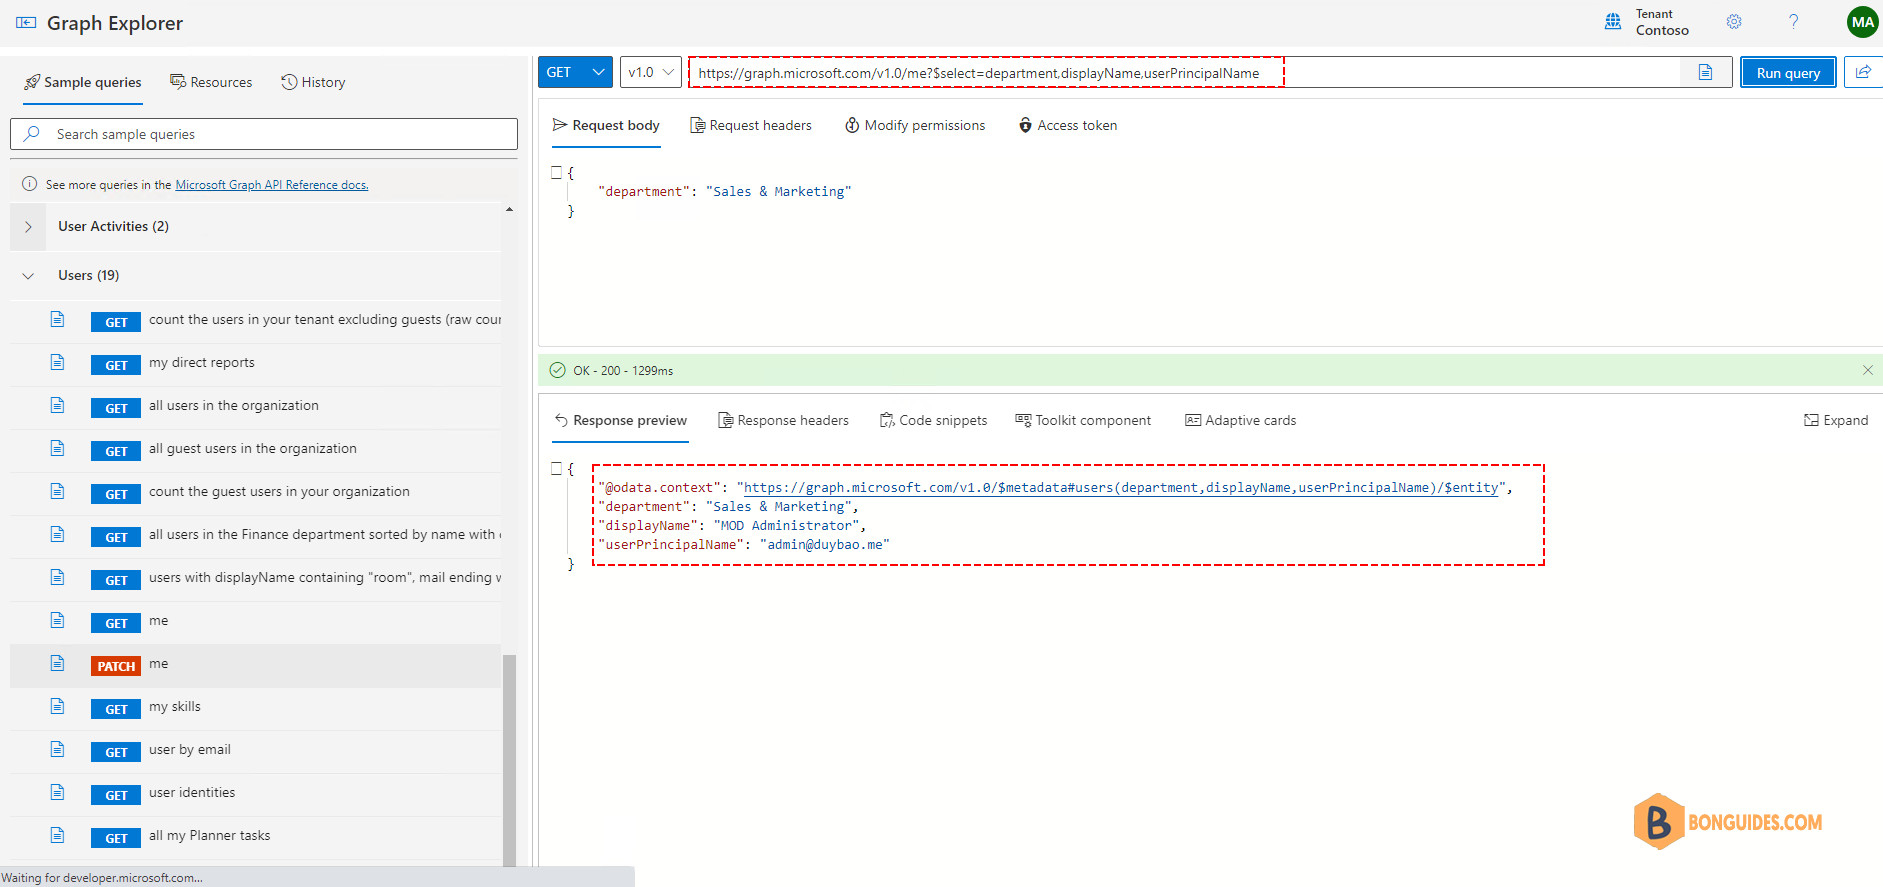Image resolution: width=1883 pixels, height=887 pixels.
Task: Open docs icon for all my Planner tasks
Action: pyautogui.click(x=58, y=835)
